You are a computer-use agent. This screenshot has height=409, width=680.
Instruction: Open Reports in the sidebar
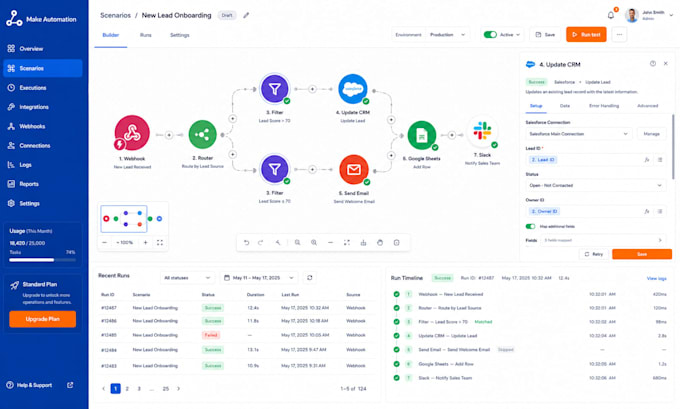pyautogui.click(x=42, y=184)
